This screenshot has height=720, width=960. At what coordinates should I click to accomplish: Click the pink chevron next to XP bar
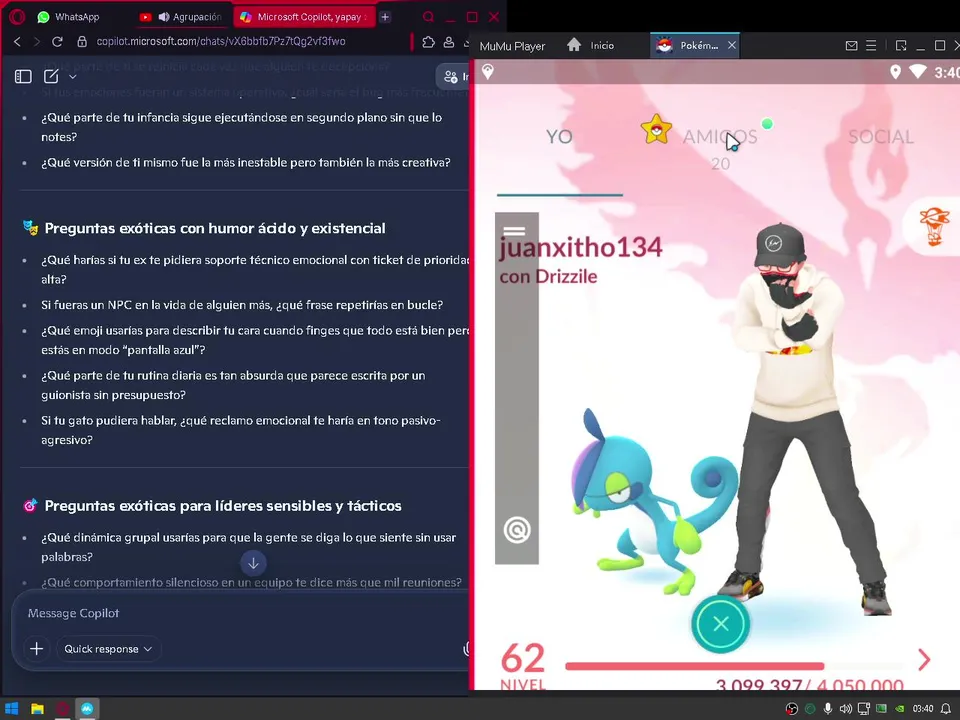point(924,659)
